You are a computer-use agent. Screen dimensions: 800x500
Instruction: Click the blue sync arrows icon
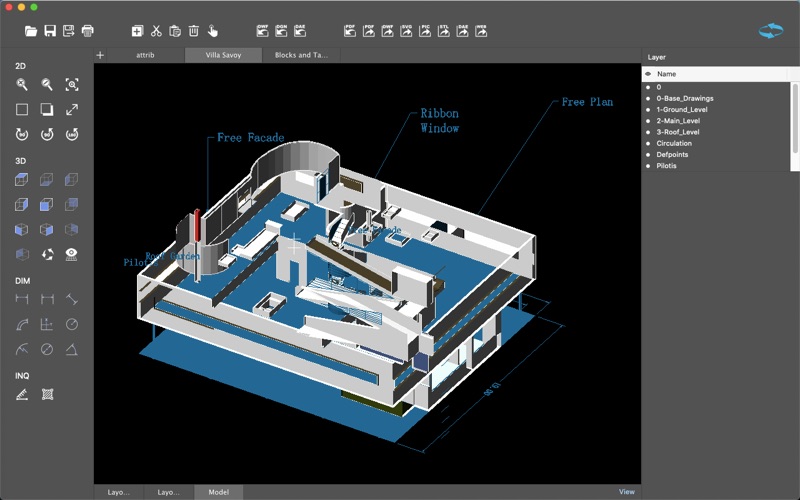[x=770, y=31]
